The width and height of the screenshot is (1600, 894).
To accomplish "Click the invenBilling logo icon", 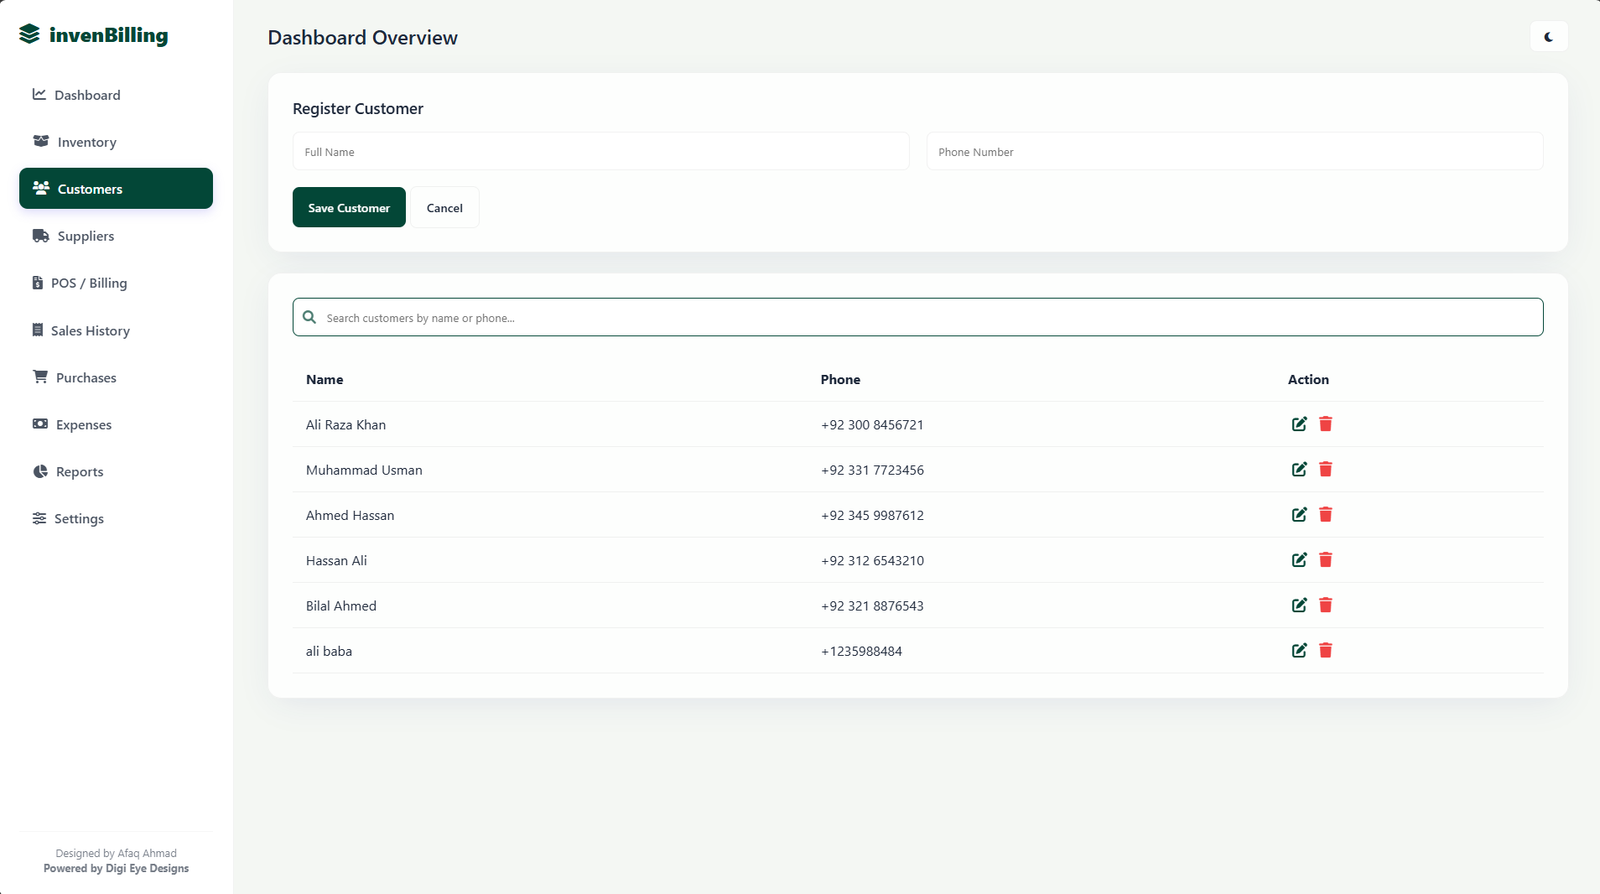I will (30, 35).
